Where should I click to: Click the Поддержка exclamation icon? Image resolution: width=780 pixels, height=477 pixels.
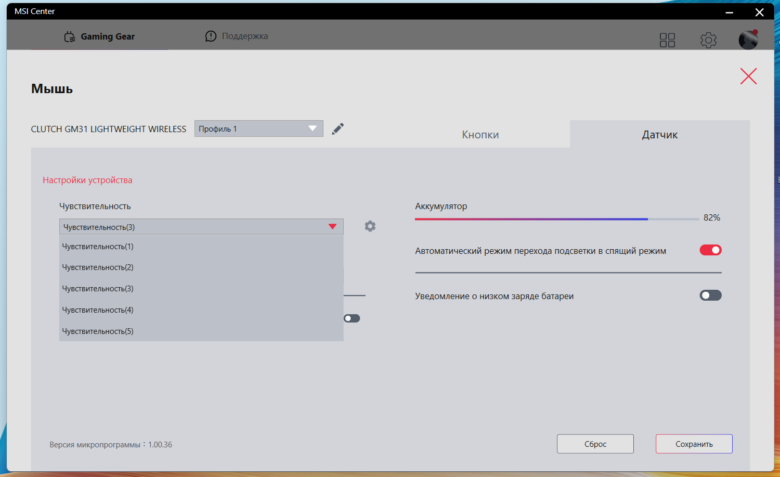pyautogui.click(x=211, y=36)
